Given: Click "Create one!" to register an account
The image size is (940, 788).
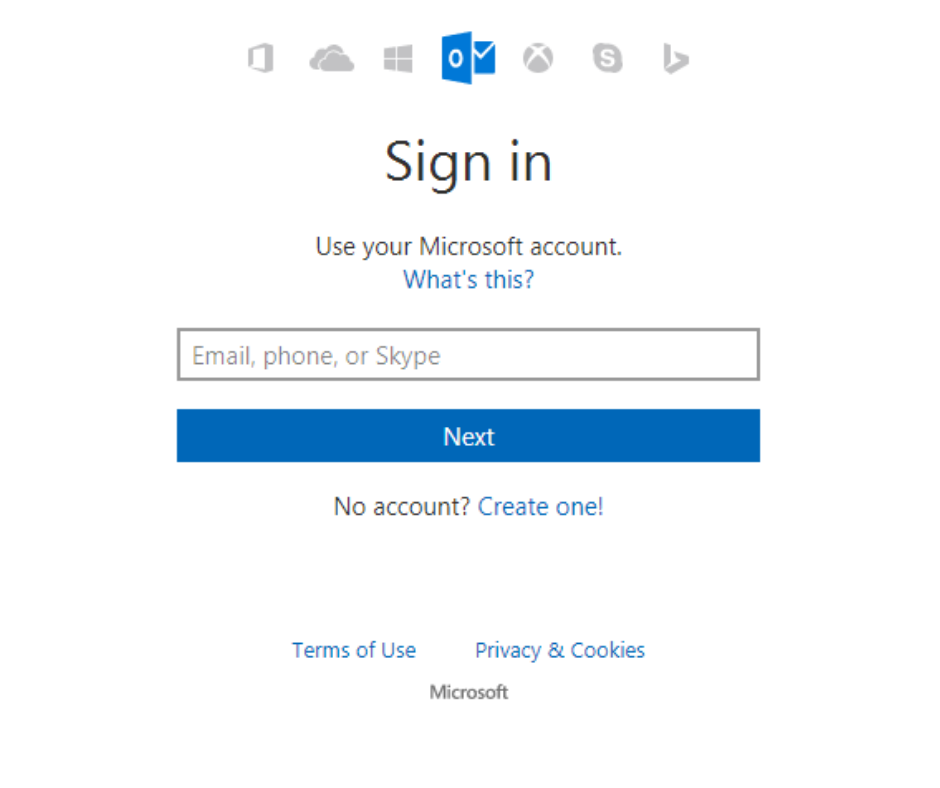Looking at the screenshot, I should [540, 506].
